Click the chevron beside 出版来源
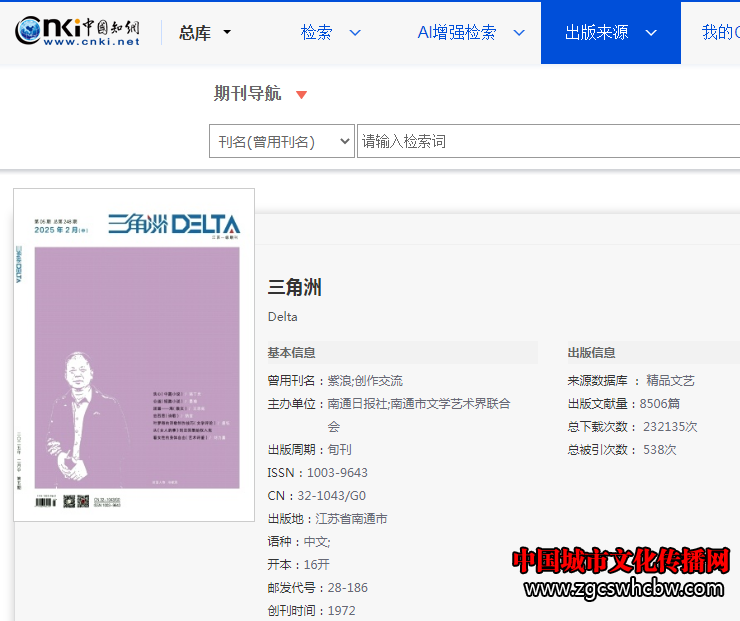740x621 pixels. (651, 33)
